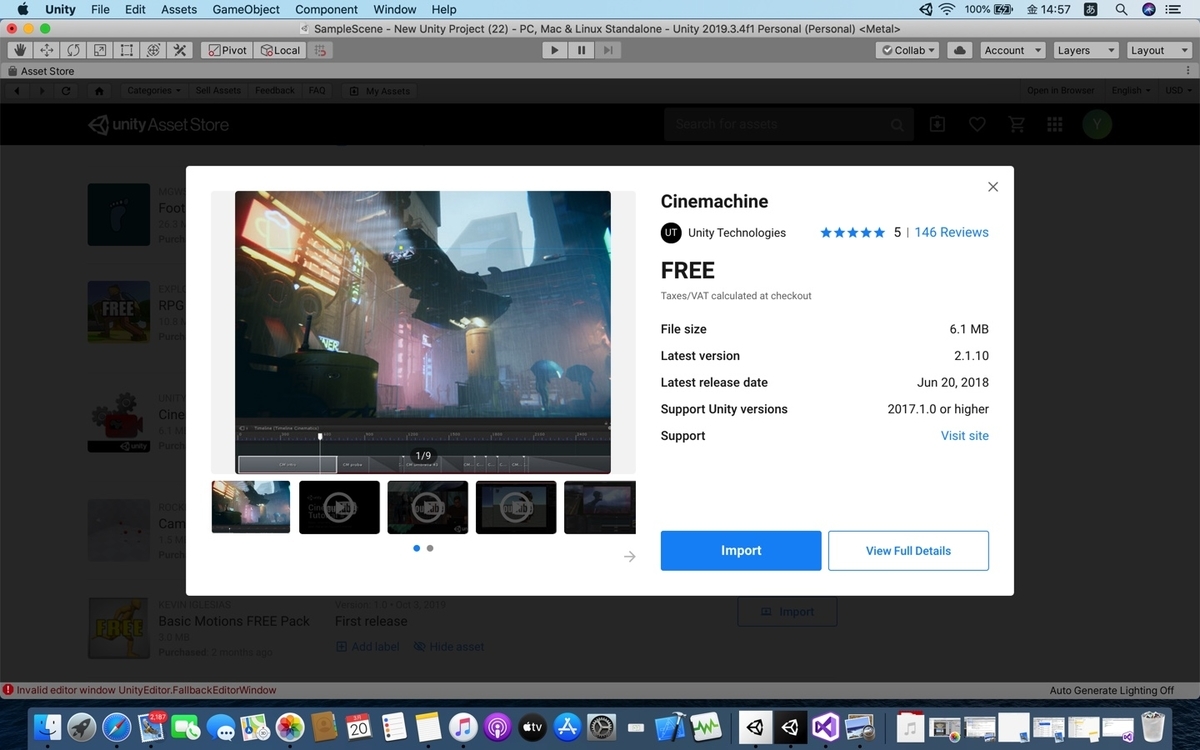
Task: Open the Layers dropdown
Action: [1084, 50]
